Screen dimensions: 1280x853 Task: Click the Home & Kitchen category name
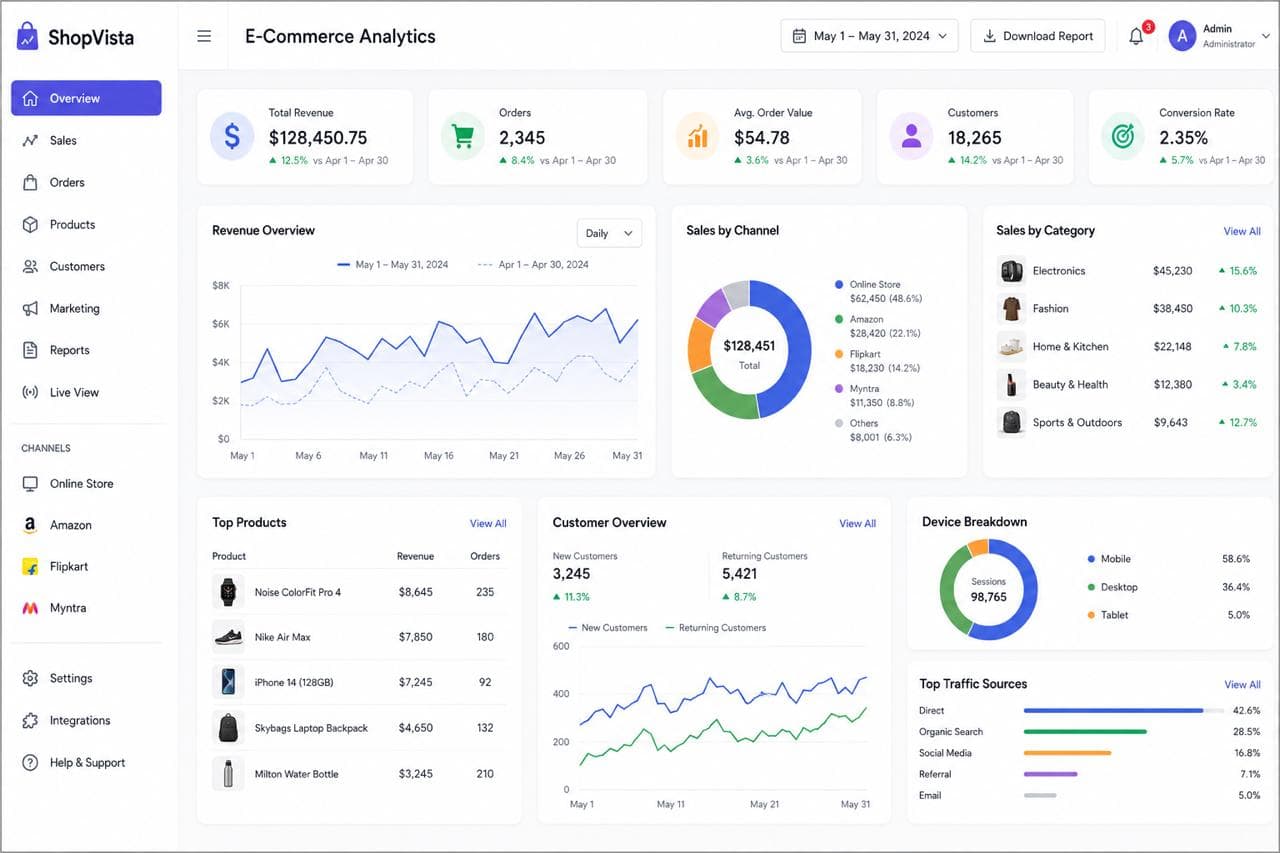click(x=1070, y=347)
